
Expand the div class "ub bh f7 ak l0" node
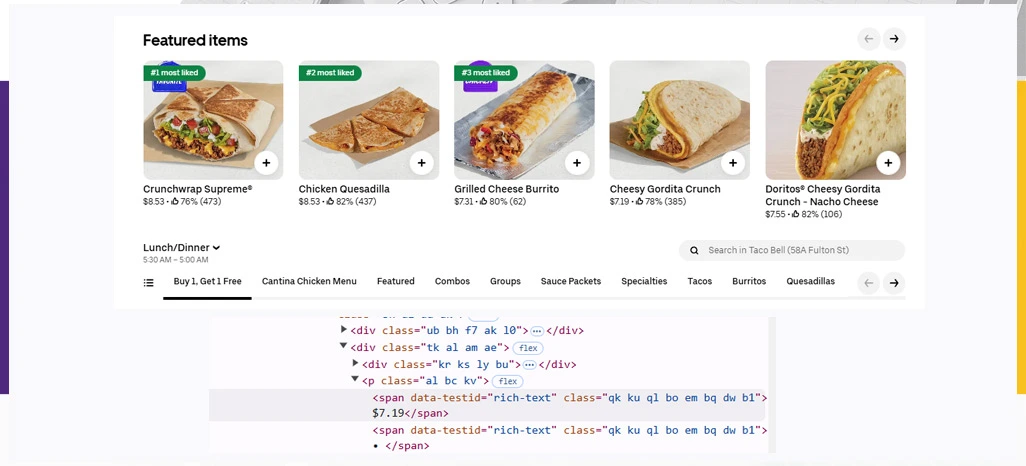pyautogui.click(x=344, y=330)
